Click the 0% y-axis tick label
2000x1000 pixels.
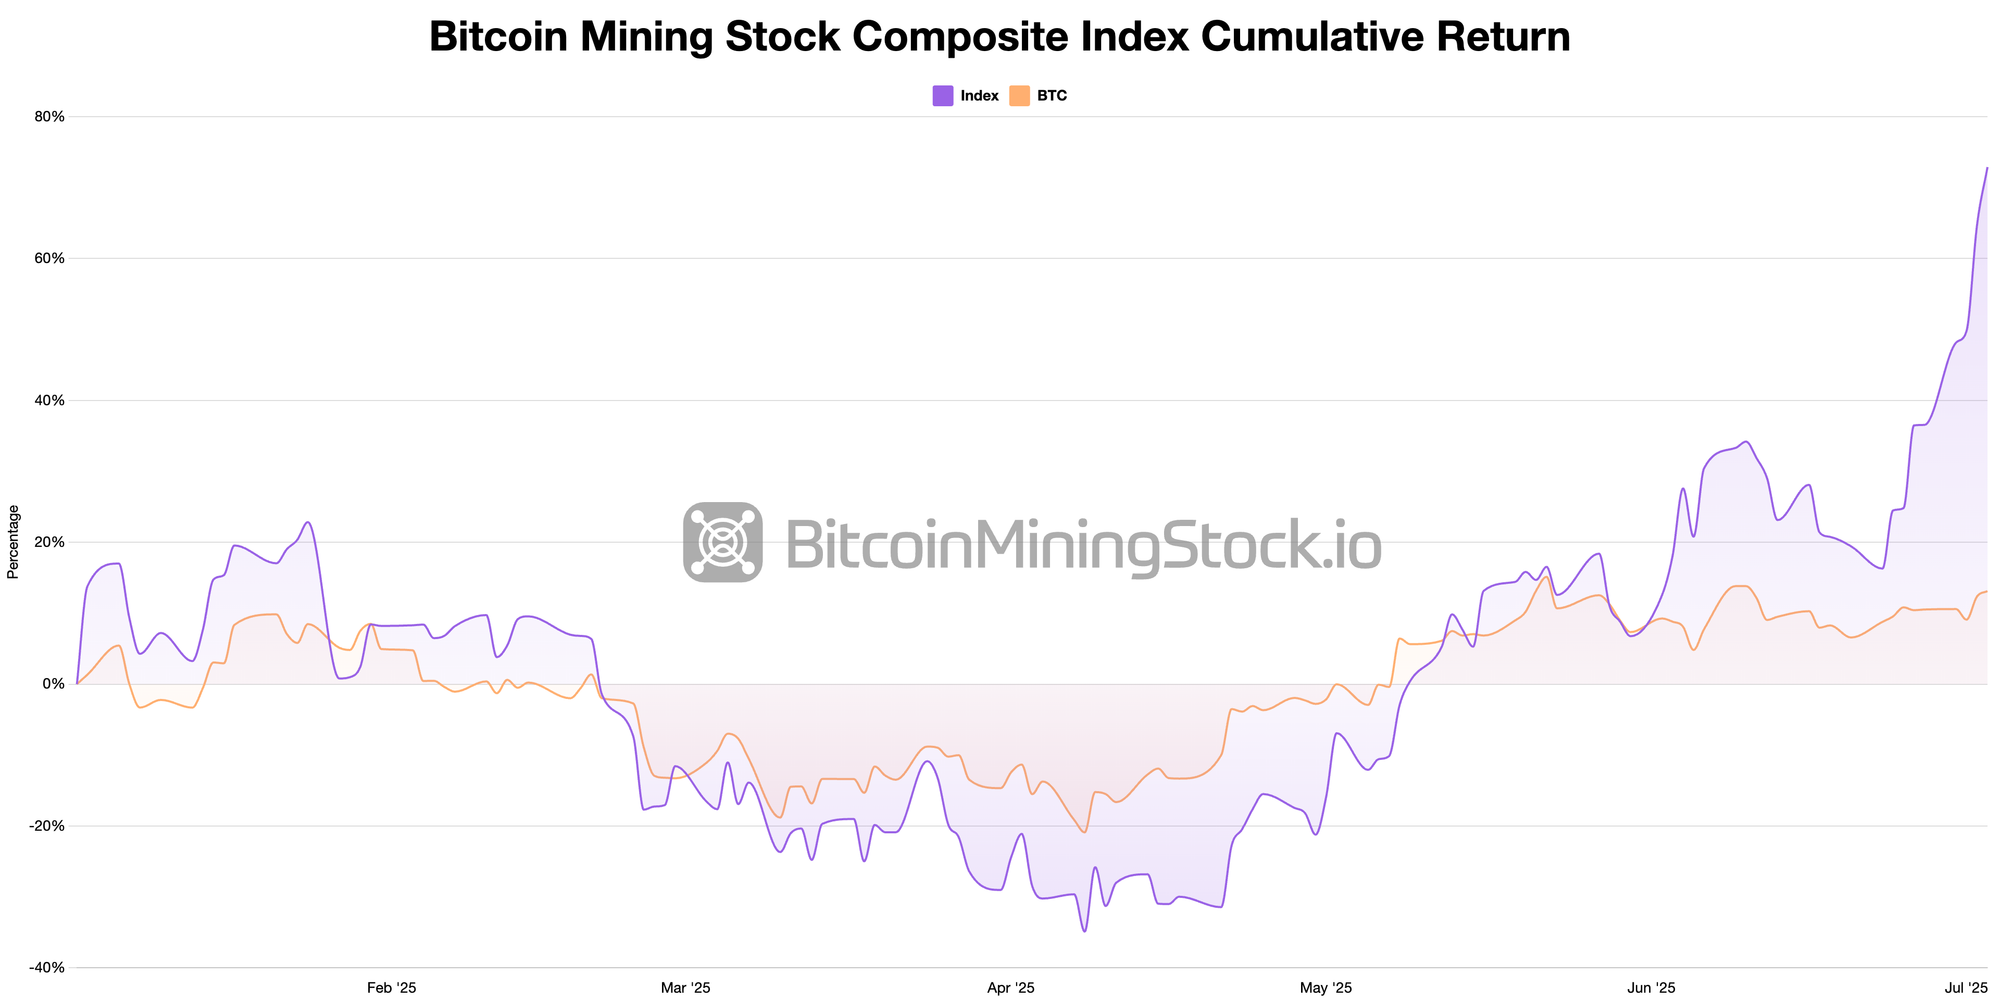[53, 684]
